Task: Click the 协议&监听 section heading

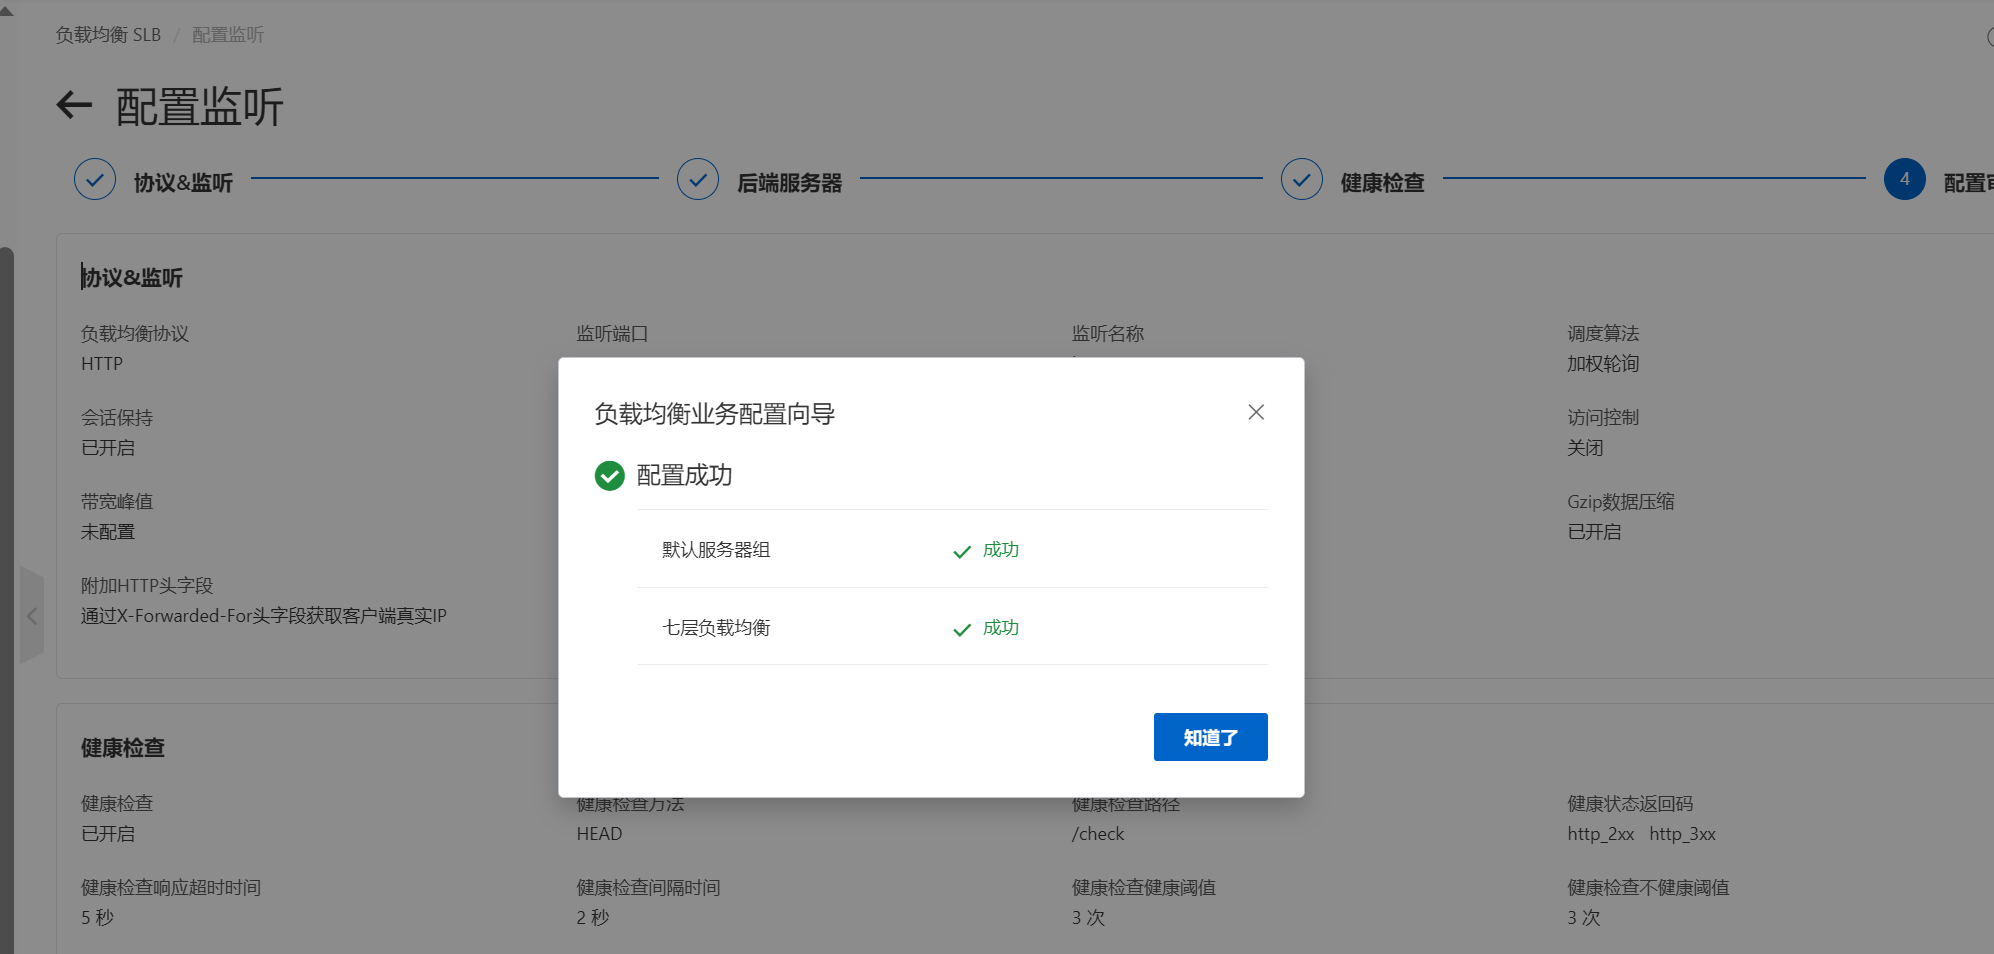Action: click(132, 278)
